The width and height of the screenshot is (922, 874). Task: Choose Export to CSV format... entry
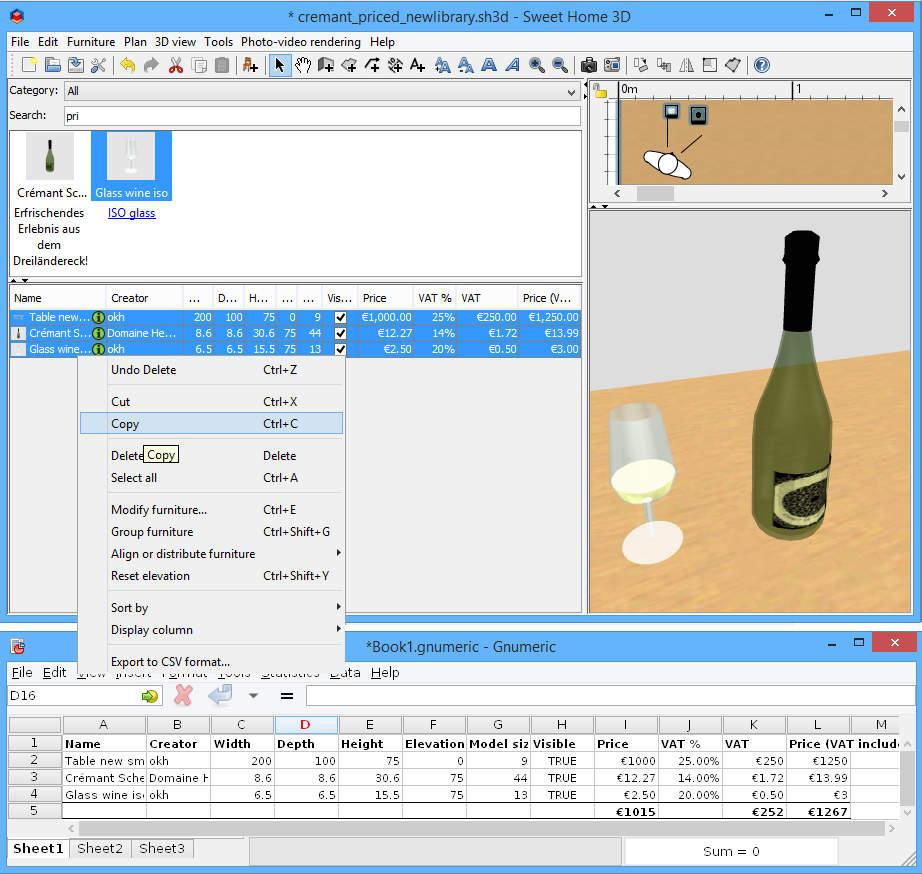point(211,662)
